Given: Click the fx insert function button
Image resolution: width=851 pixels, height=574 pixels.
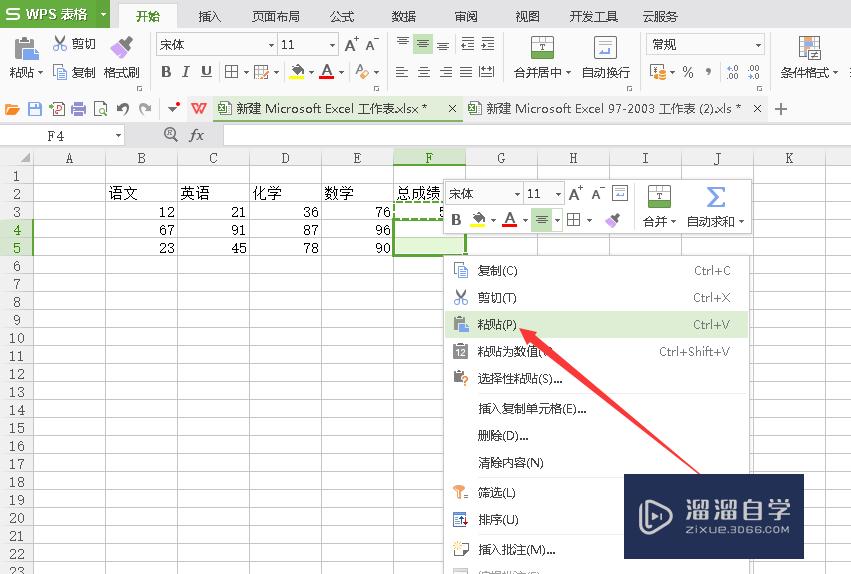Looking at the screenshot, I should tap(196, 135).
